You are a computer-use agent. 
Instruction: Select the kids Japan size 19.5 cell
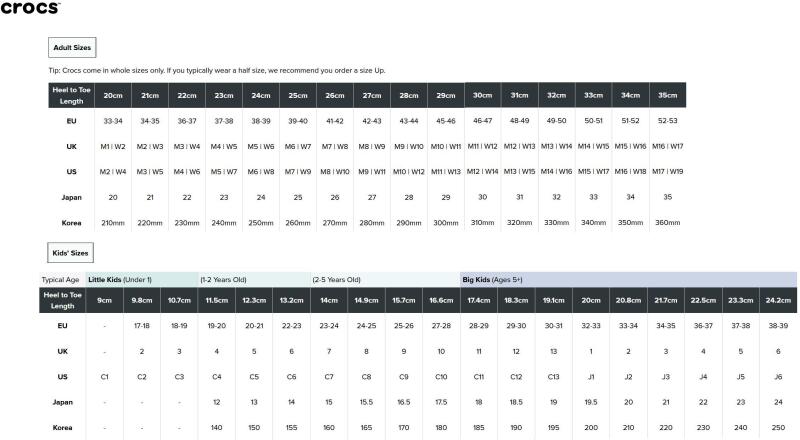pyautogui.click(x=591, y=402)
